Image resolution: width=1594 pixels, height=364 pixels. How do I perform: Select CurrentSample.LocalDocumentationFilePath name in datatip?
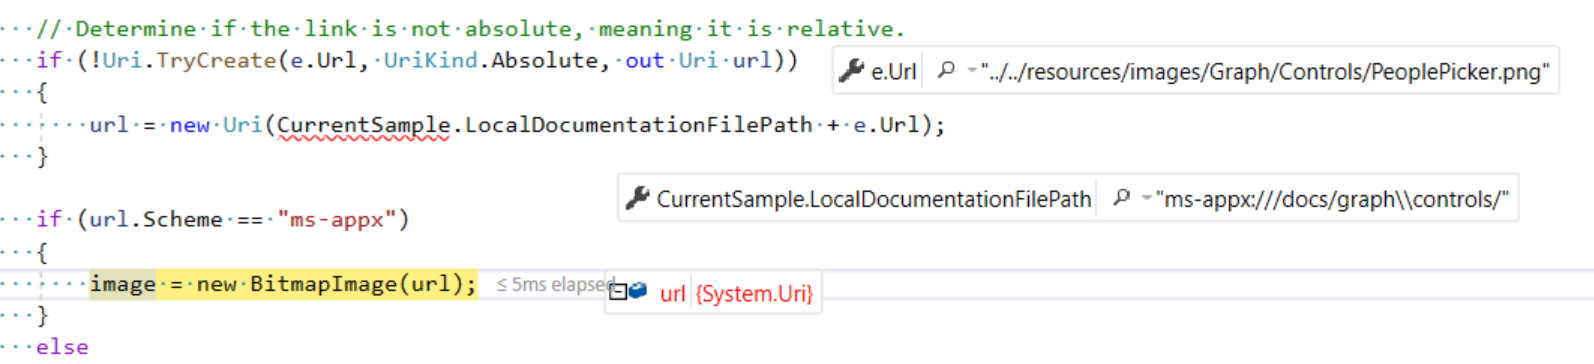point(874,199)
